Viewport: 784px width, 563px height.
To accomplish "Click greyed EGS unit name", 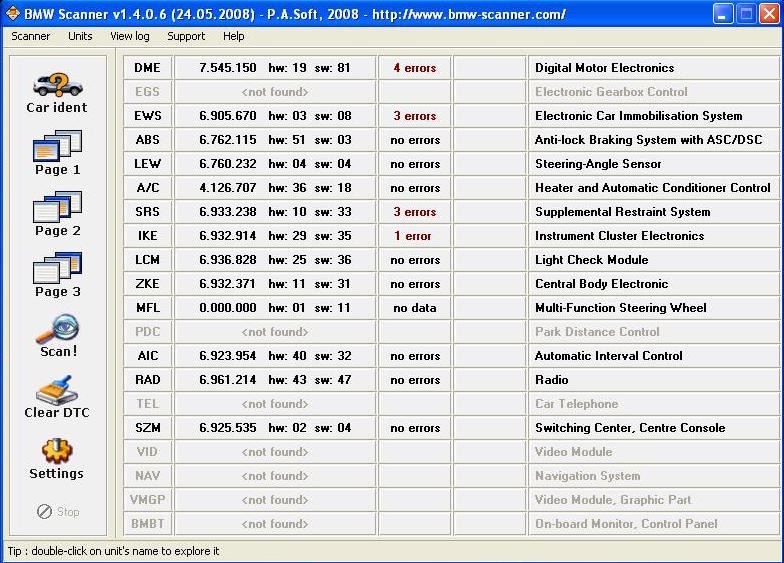I will tap(148, 92).
